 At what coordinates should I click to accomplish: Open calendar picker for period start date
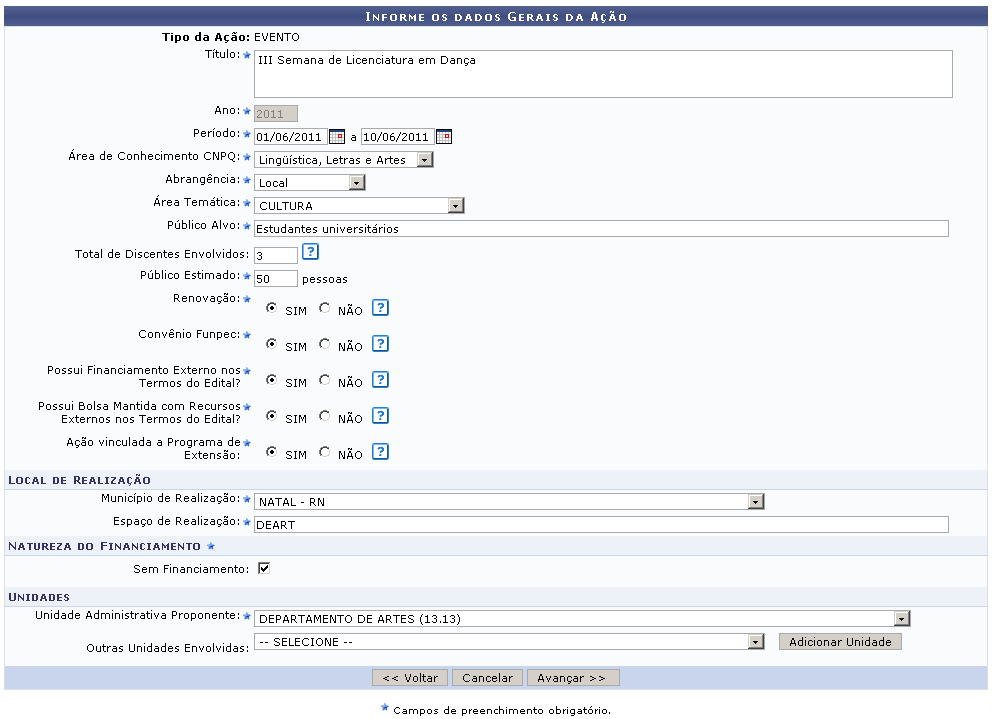tap(337, 137)
